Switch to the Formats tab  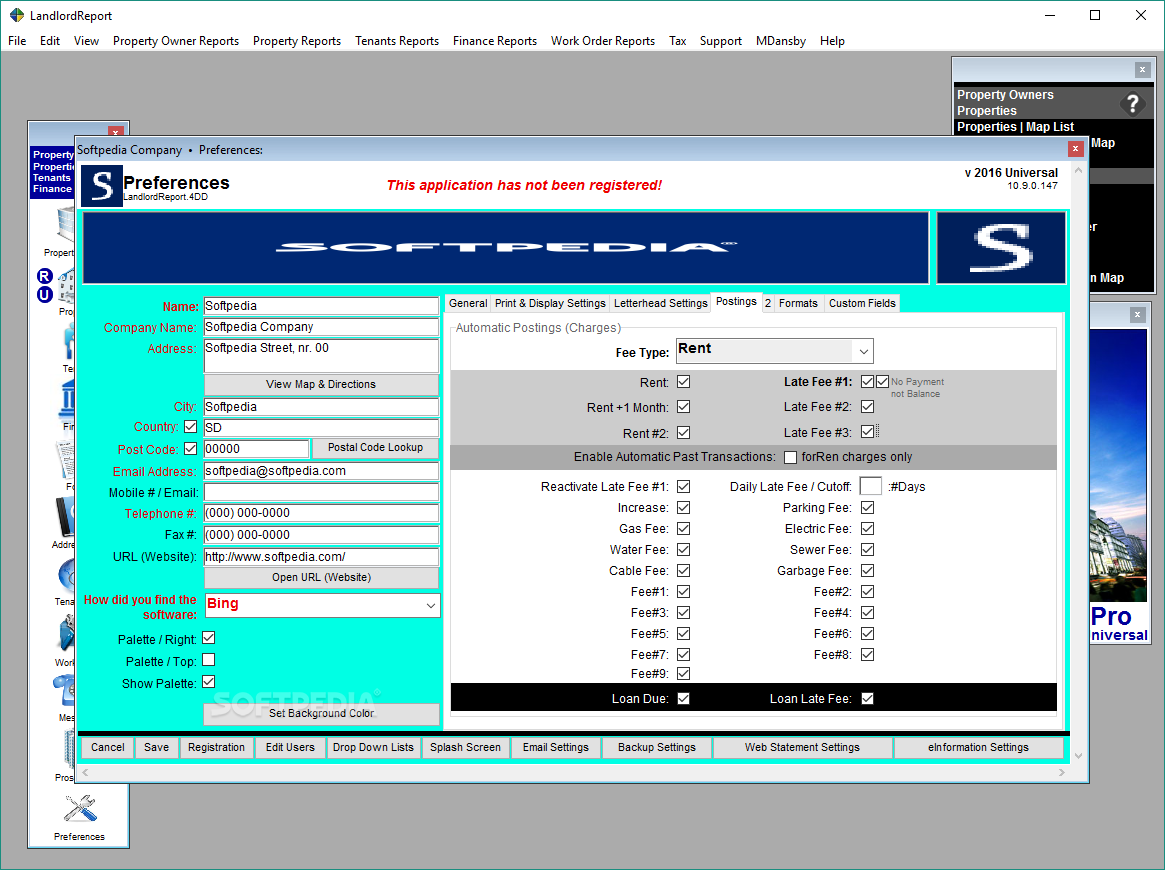pos(798,303)
